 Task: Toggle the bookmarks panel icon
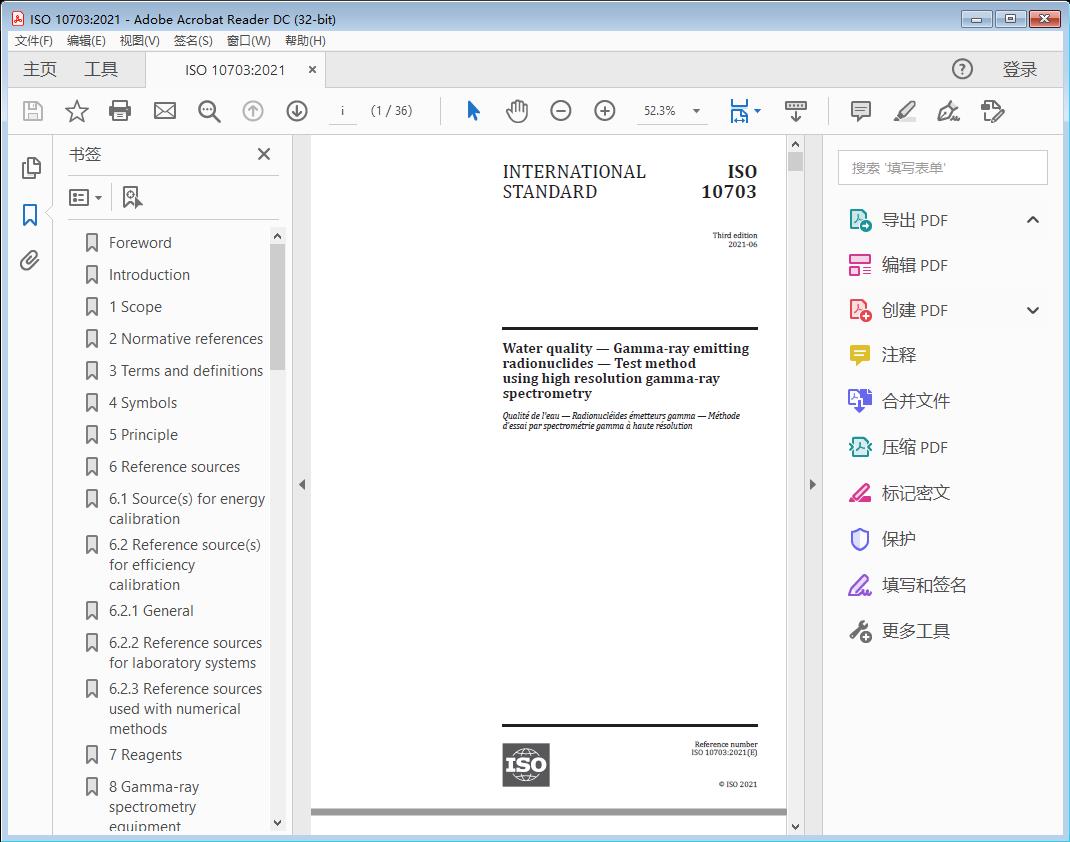[30, 215]
